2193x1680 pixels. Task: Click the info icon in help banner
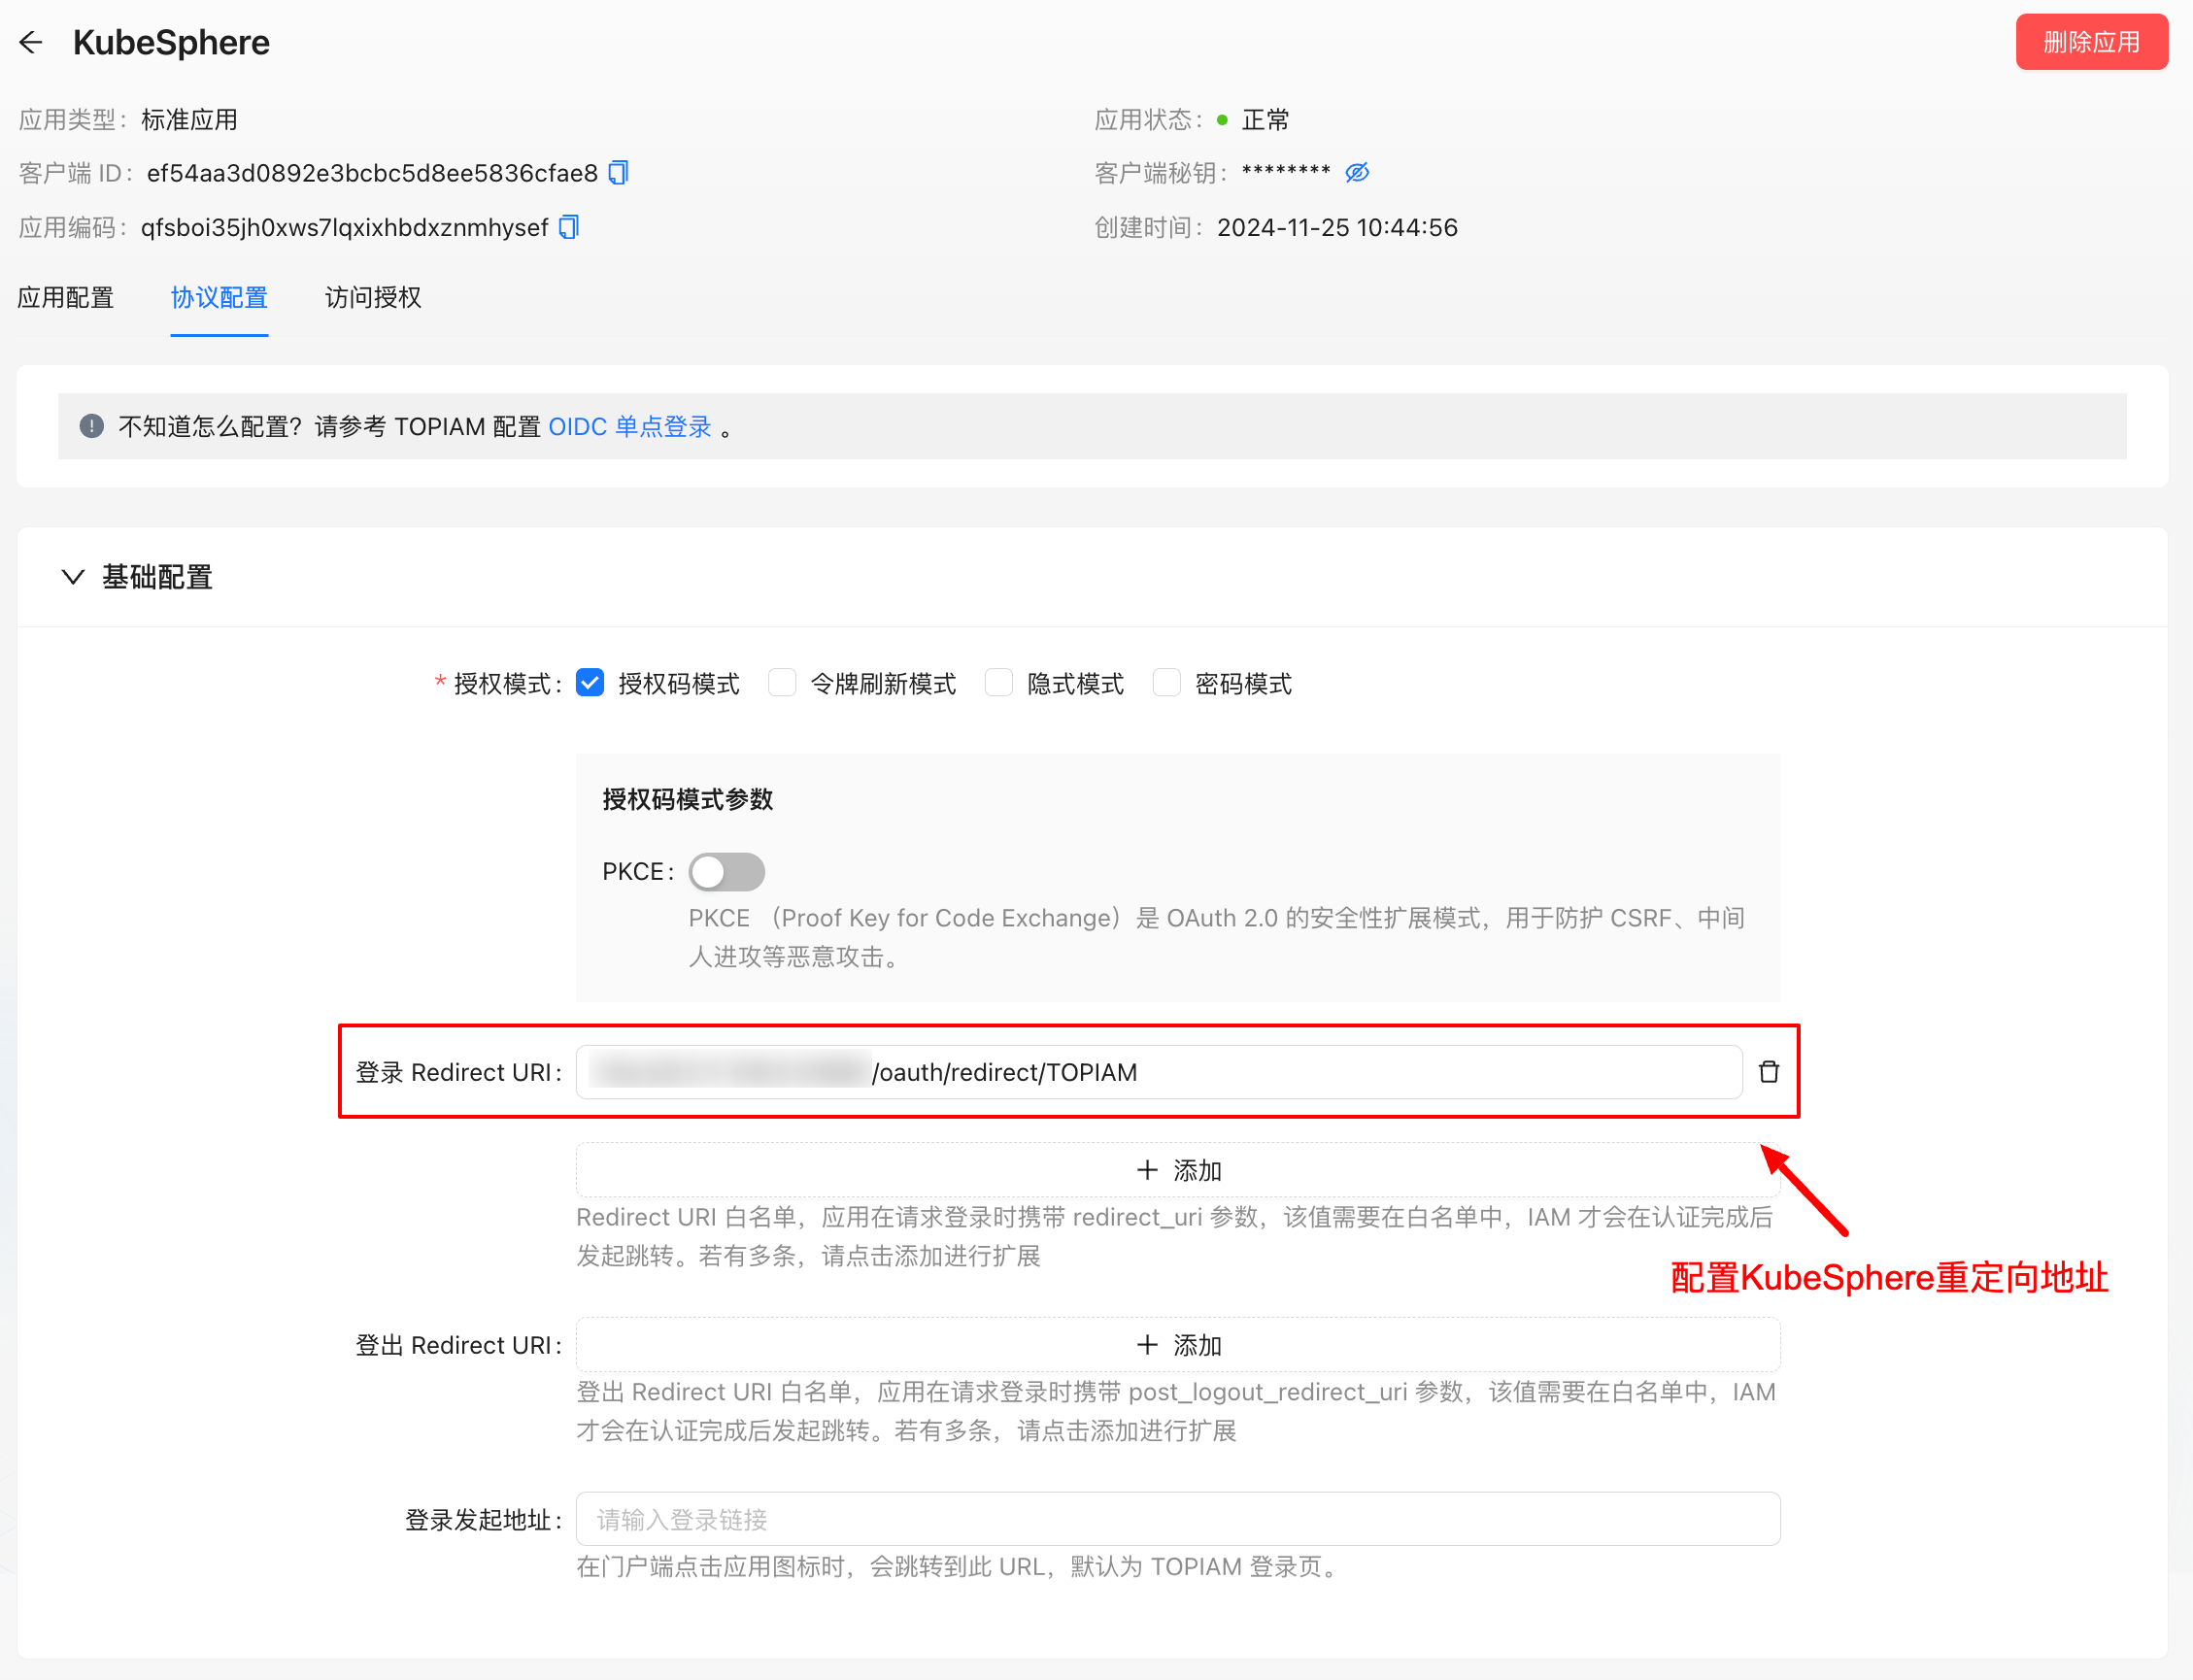92,426
